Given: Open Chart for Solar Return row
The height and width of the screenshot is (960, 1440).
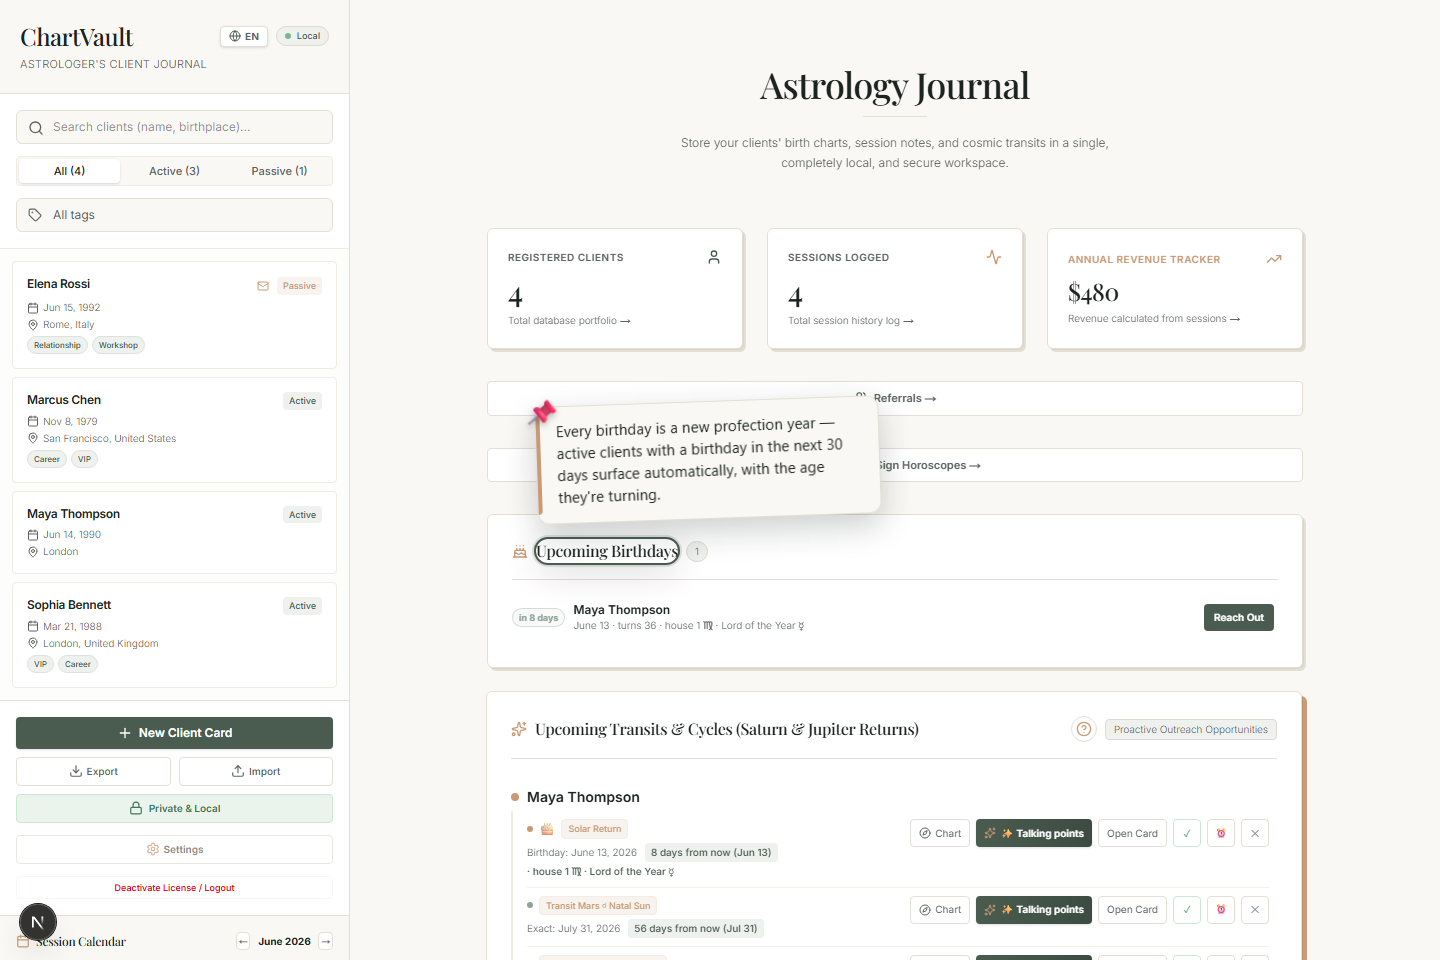Looking at the screenshot, I should coord(940,833).
